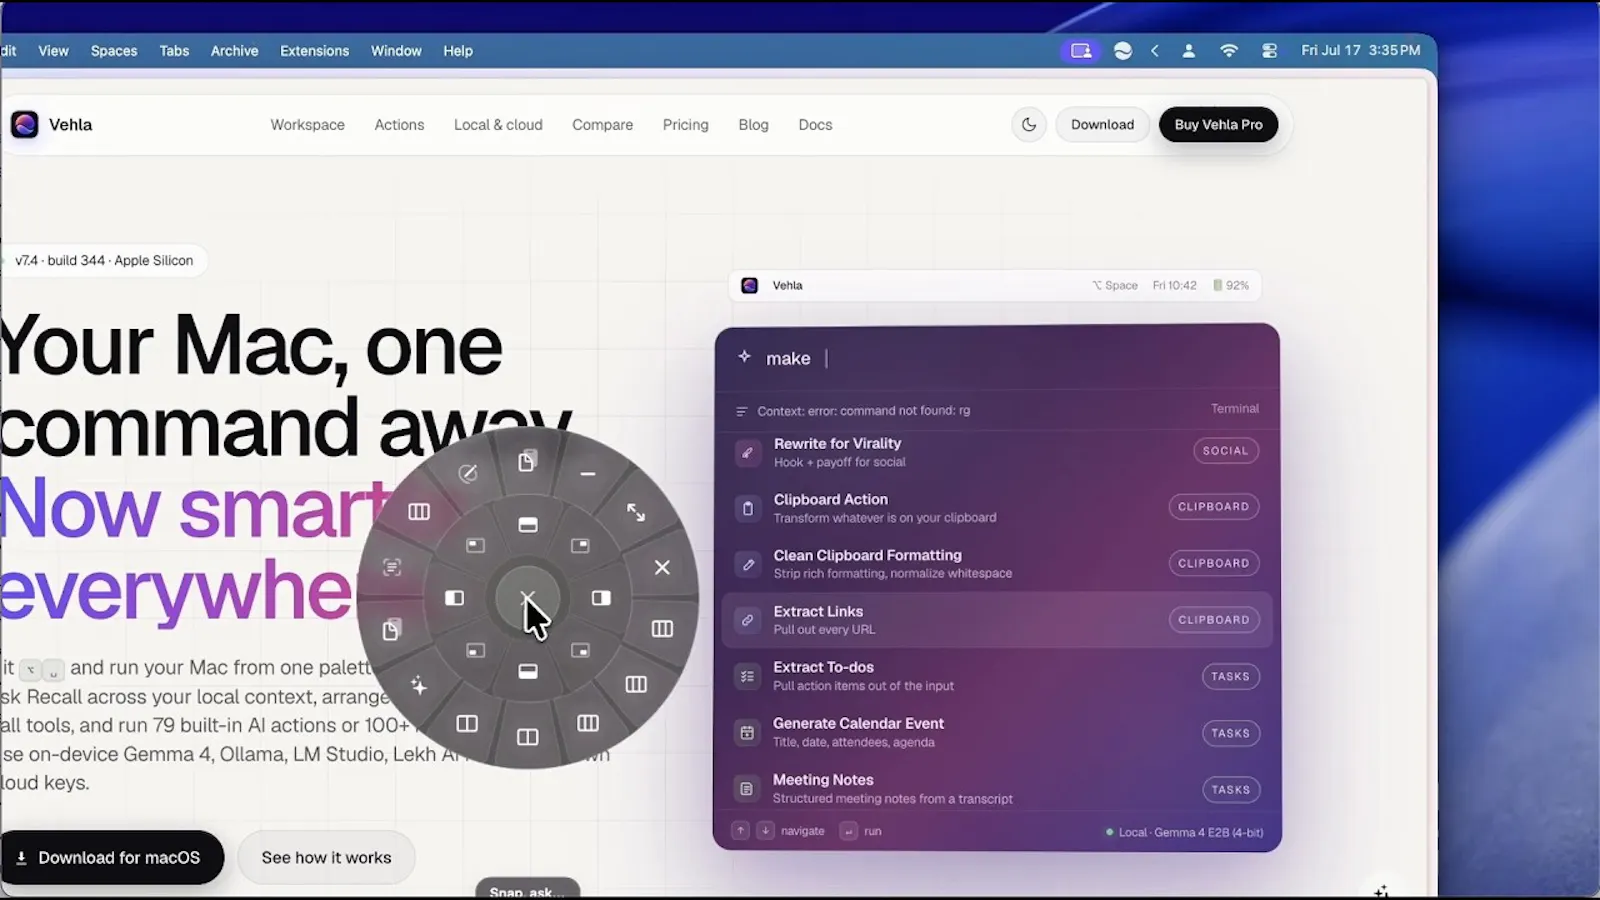Viewport: 1600px width, 900px height.
Task: Snap window to left half in radial menu
Action: click(455, 598)
